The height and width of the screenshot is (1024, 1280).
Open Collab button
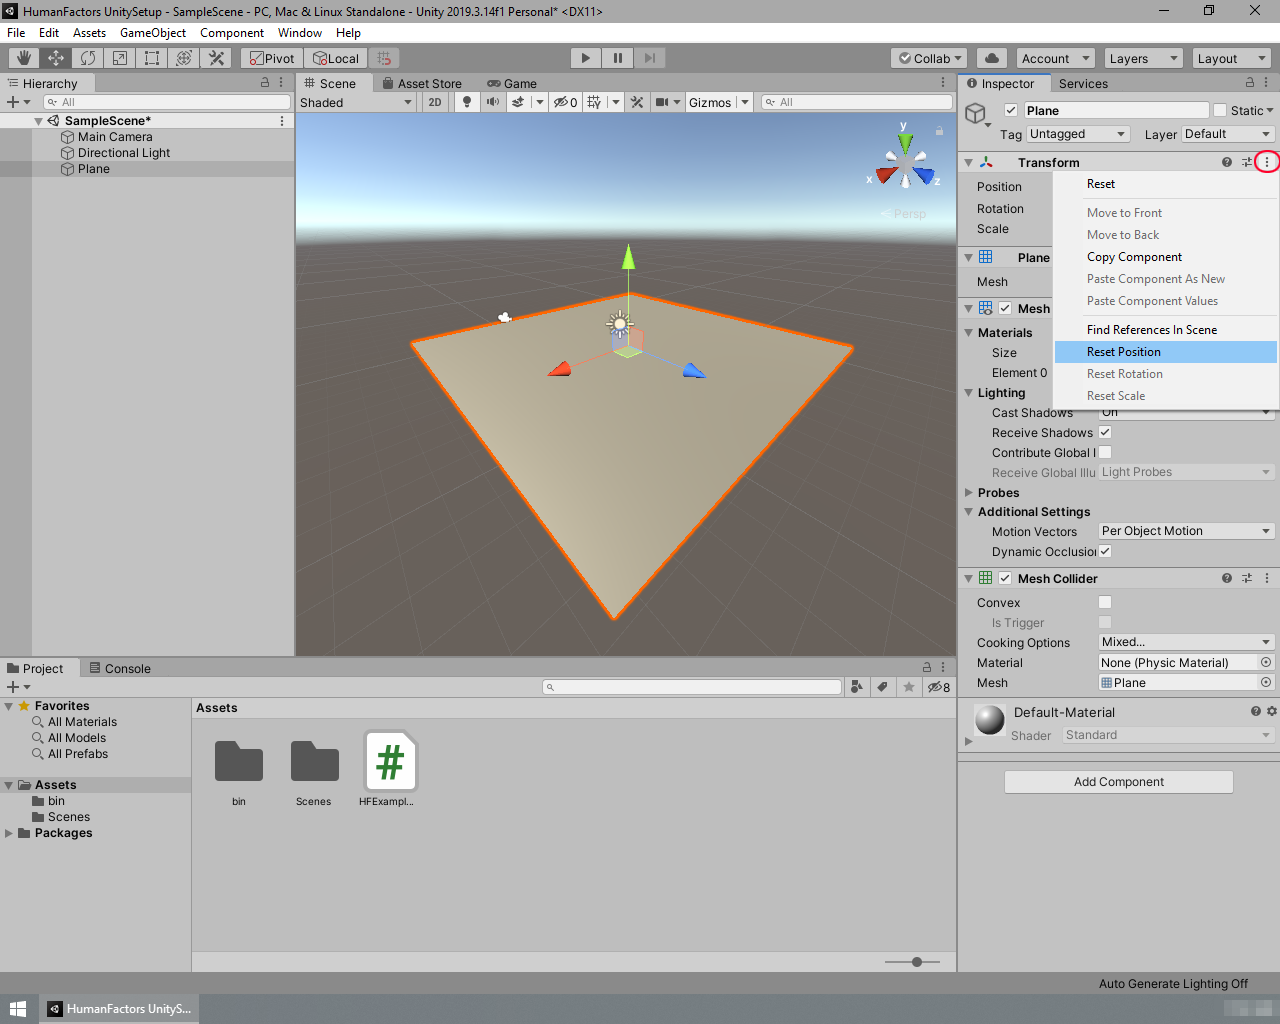[x=930, y=58]
